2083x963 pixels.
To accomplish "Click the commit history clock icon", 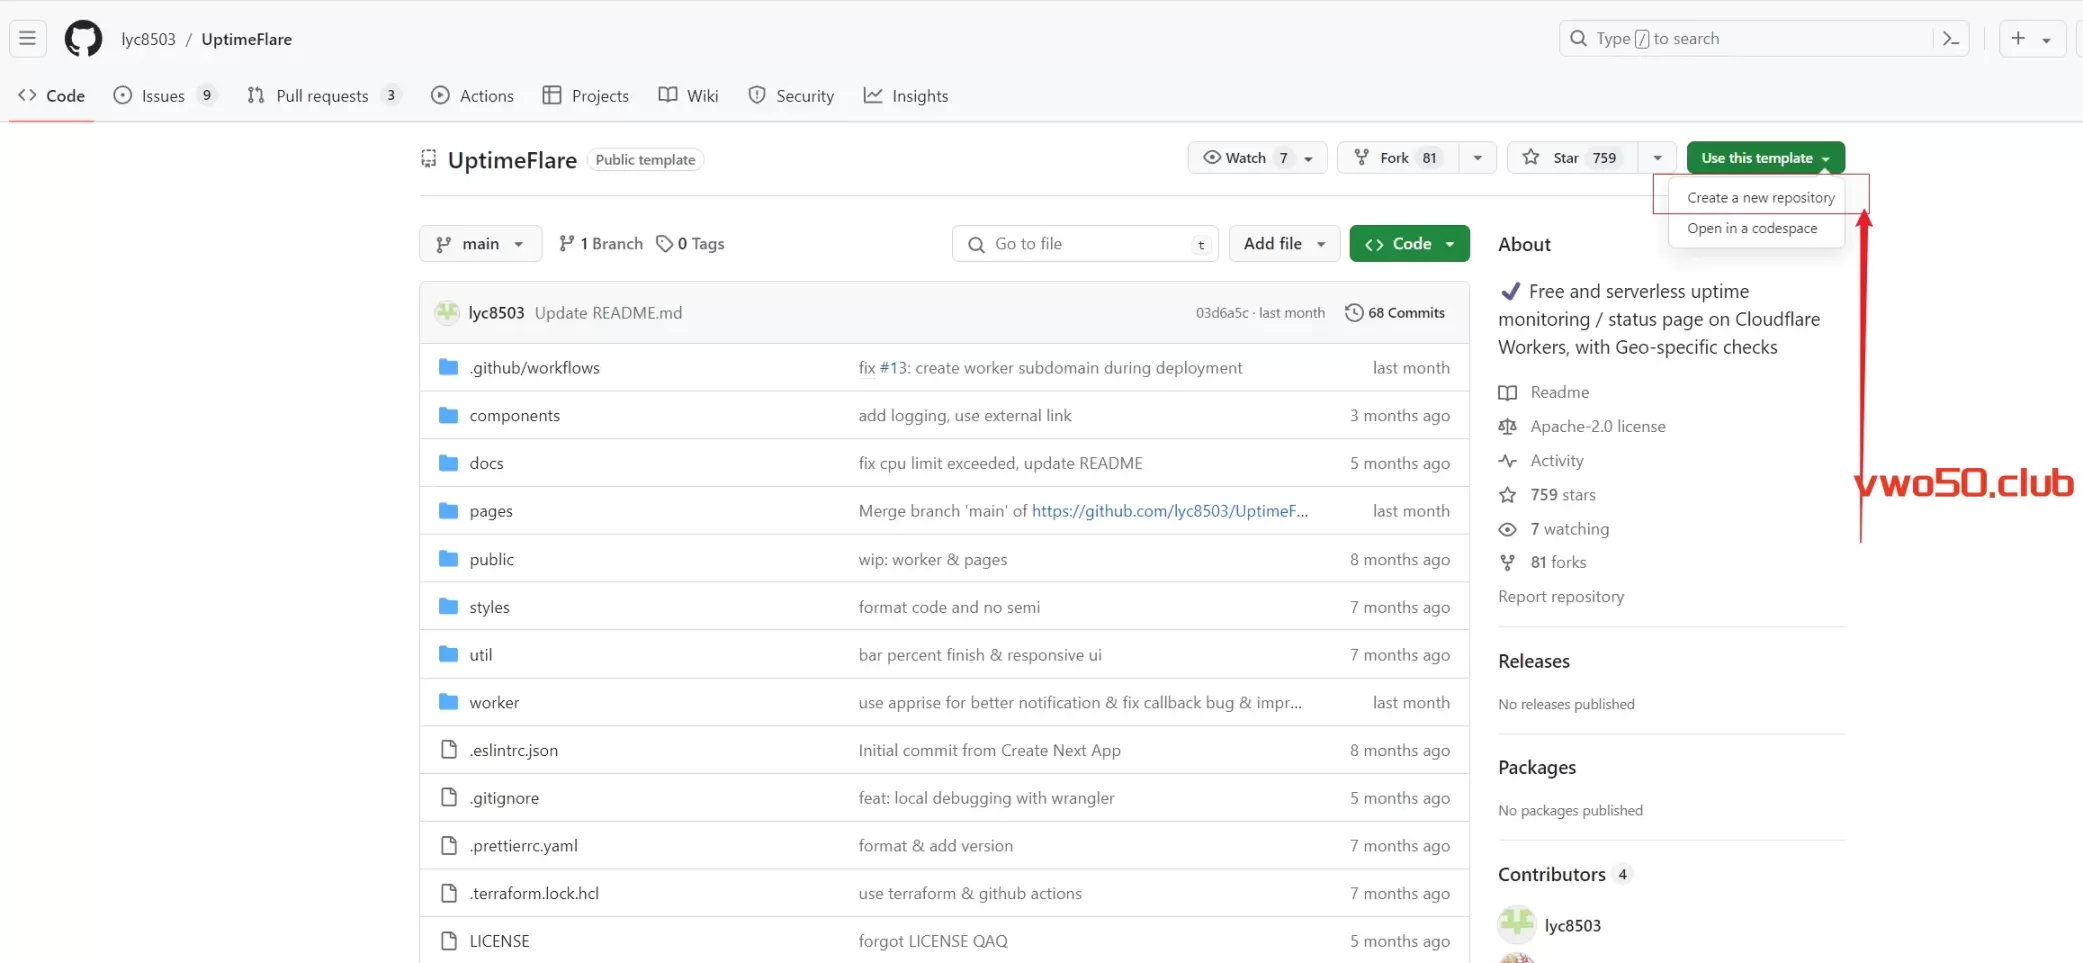I will [x=1353, y=313].
